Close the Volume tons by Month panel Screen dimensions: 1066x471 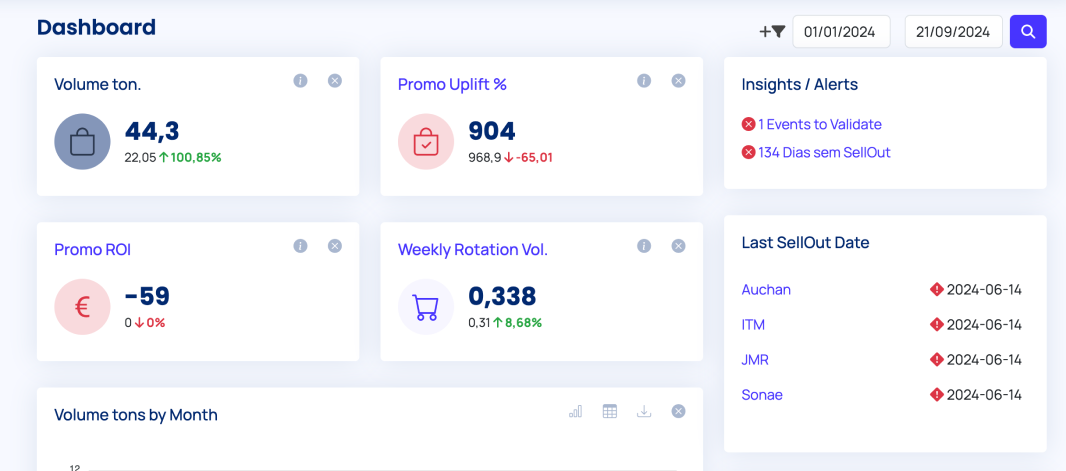pos(679,411)
